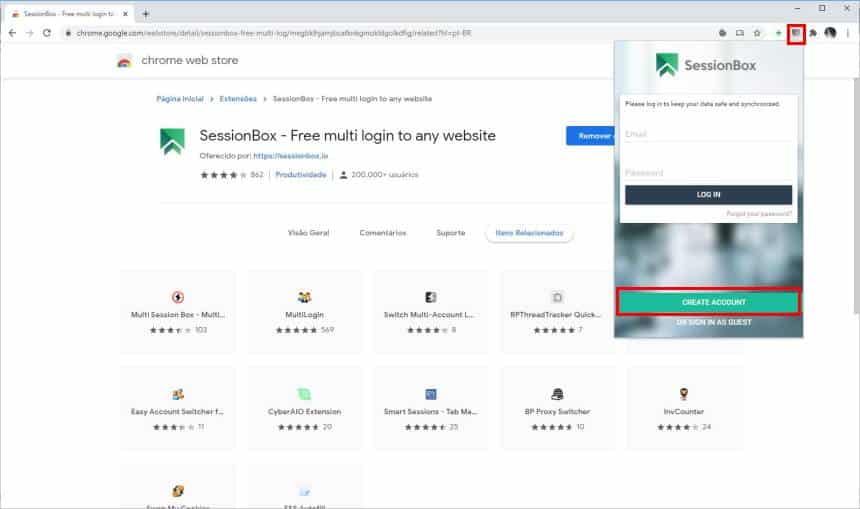The width and height of the screenshot is (860, 509).
Task: Open Chrome's three-dot menu
Action: 848,33
